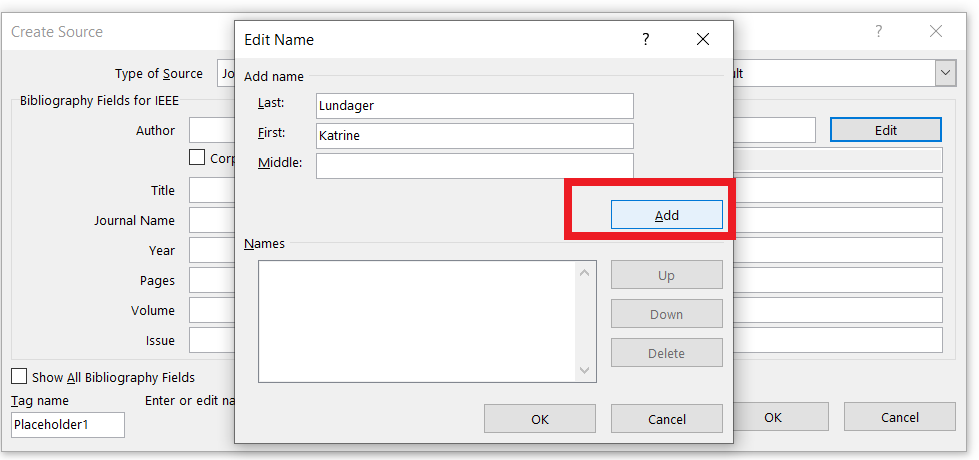
Task: Click the Tag name field with Placeholder1
Action: [67, 424]
